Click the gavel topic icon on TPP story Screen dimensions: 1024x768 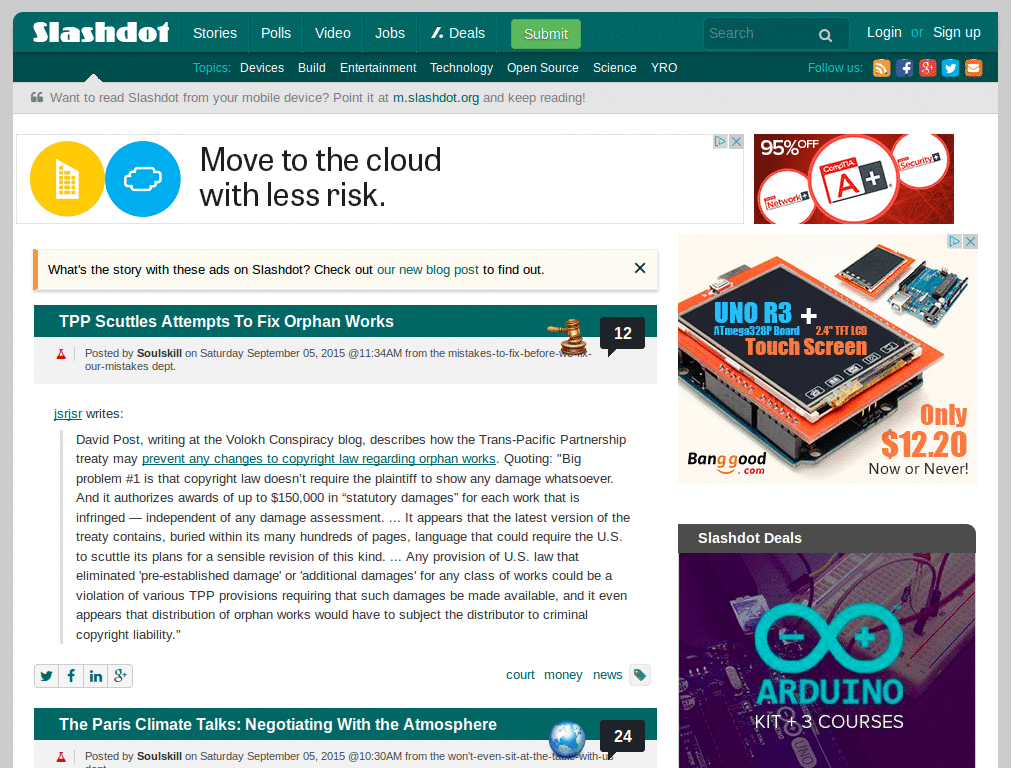coord(567,336)
